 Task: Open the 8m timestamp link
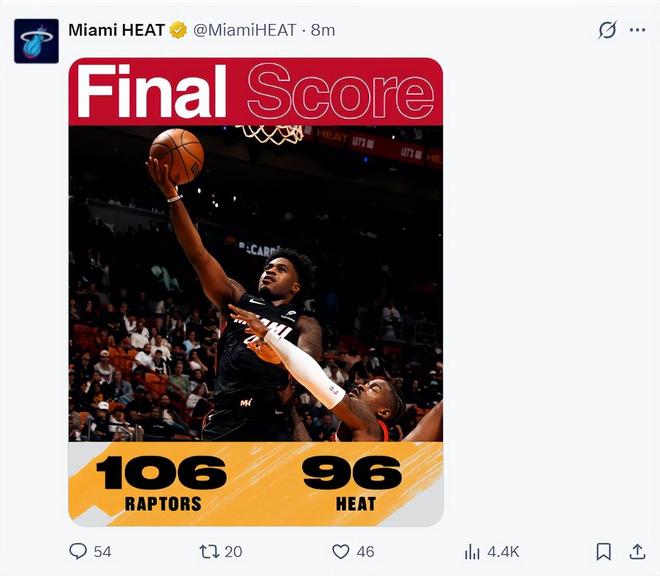coord(323,30)
